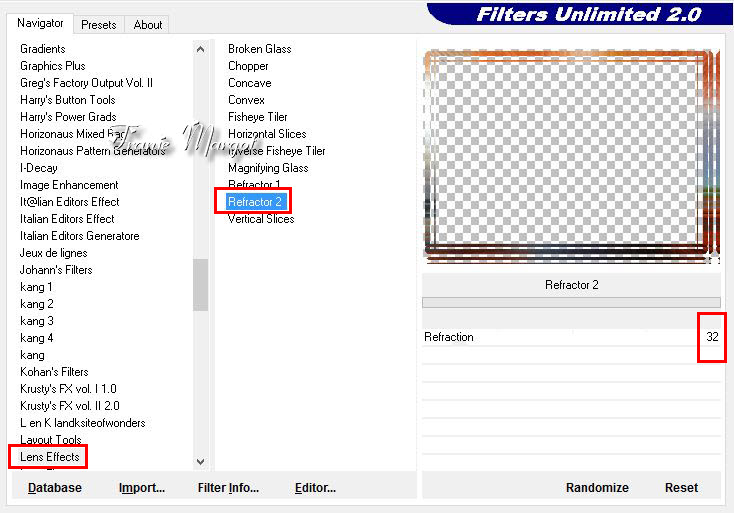The width and height of the screenshot is (734, 513).
Task: Click the Editor... button
Action: (315, 488)
